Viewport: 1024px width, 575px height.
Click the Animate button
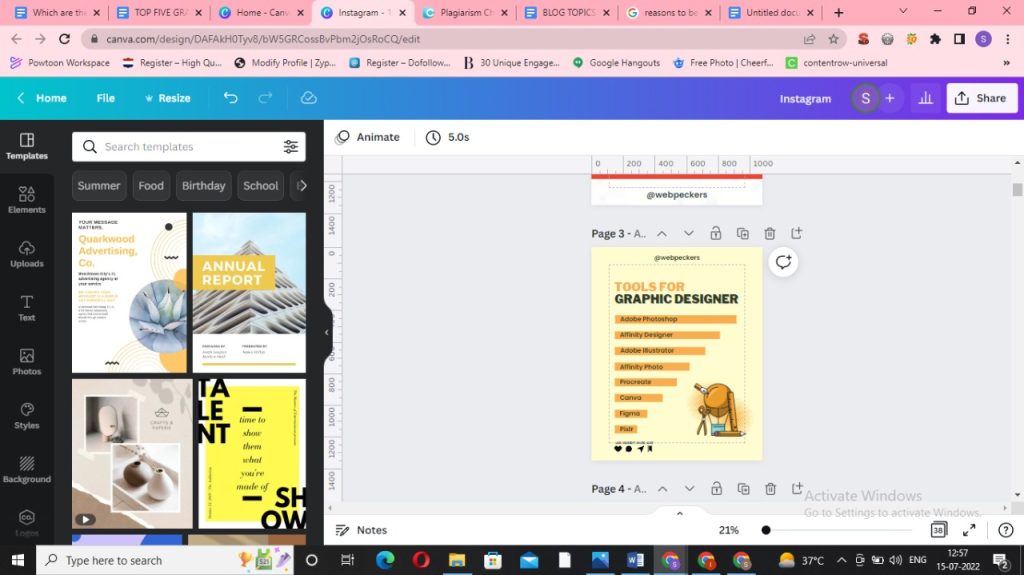coord(368,137)
